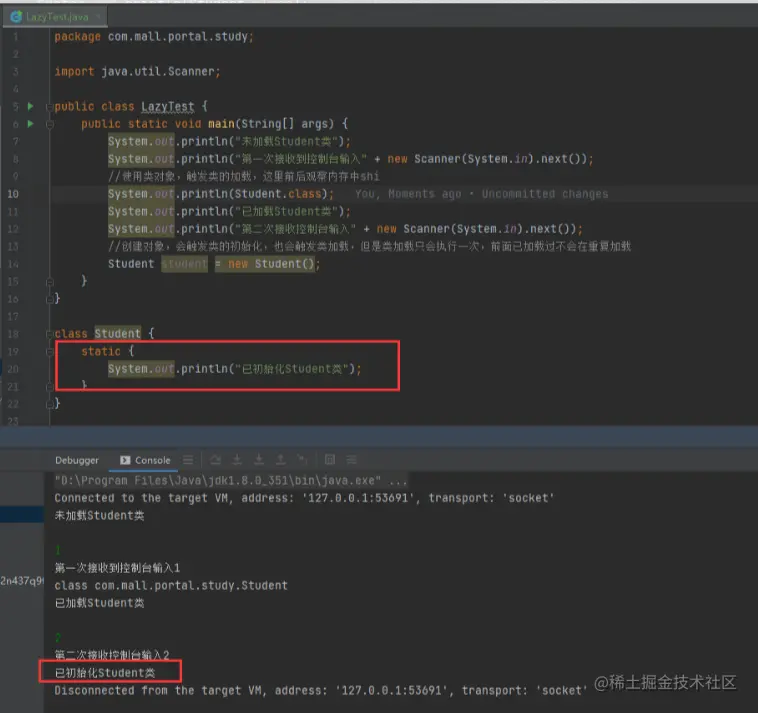Click console output '已初始化Student类'

coord(104,673)
